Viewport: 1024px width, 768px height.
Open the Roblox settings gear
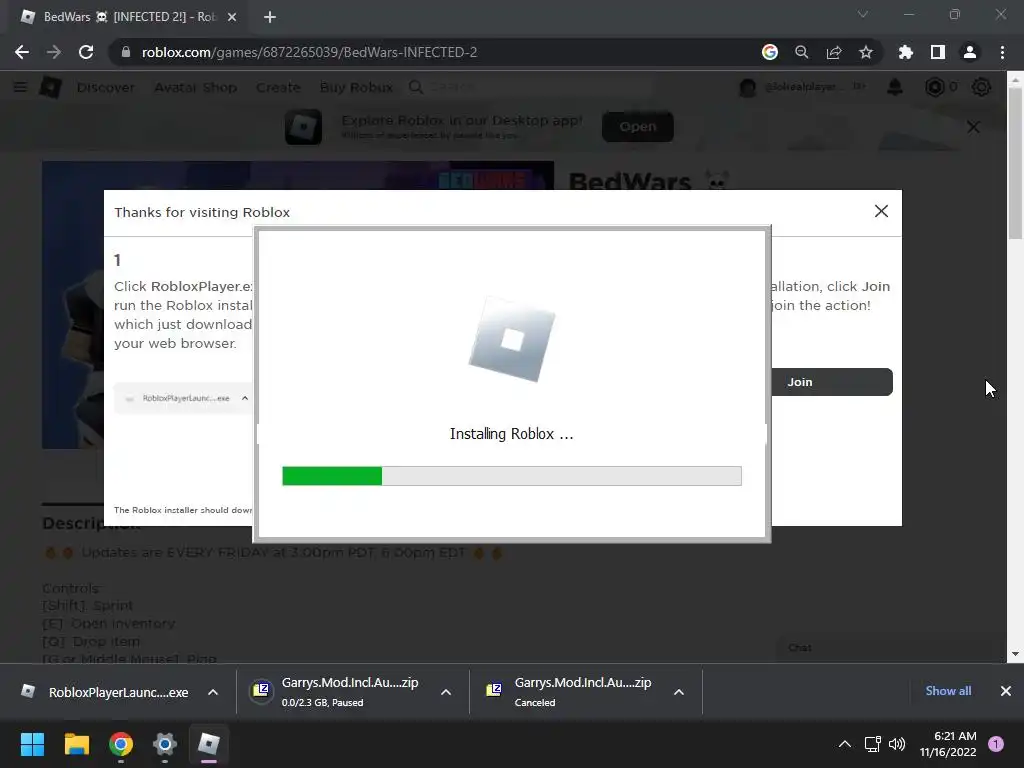click(x=981, y=87)
